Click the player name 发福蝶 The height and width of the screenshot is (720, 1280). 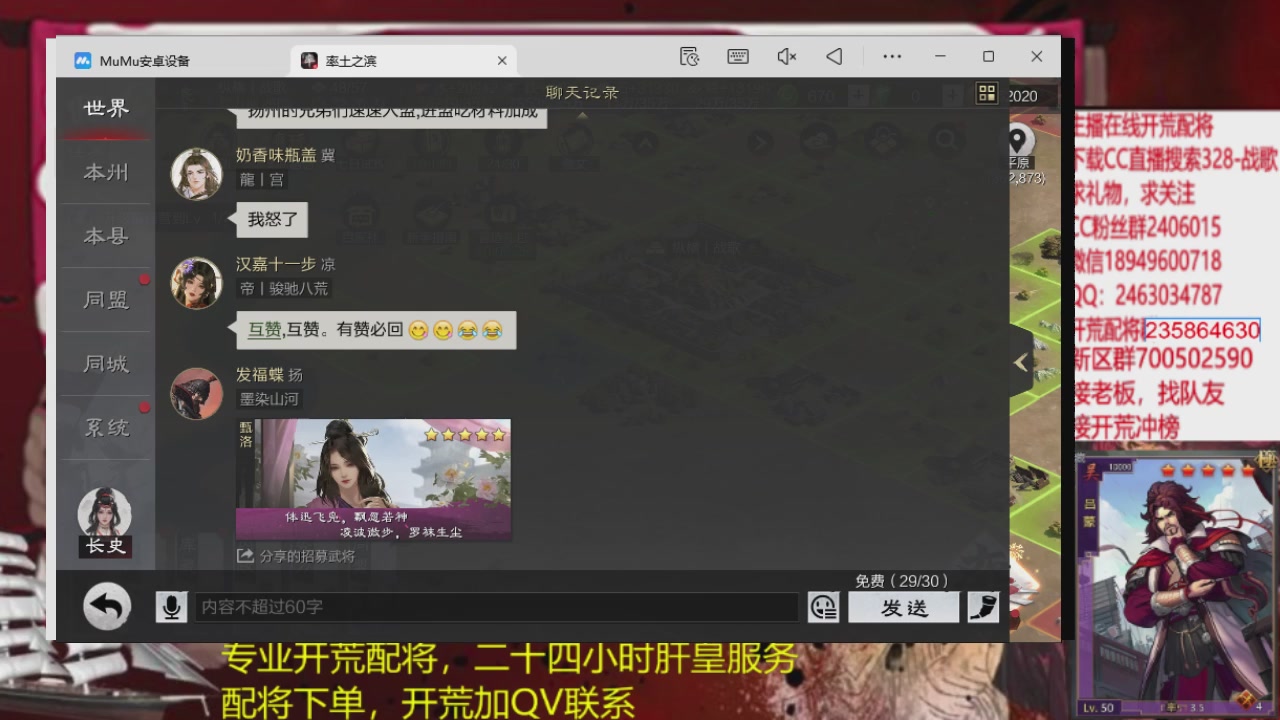[260, 374]
